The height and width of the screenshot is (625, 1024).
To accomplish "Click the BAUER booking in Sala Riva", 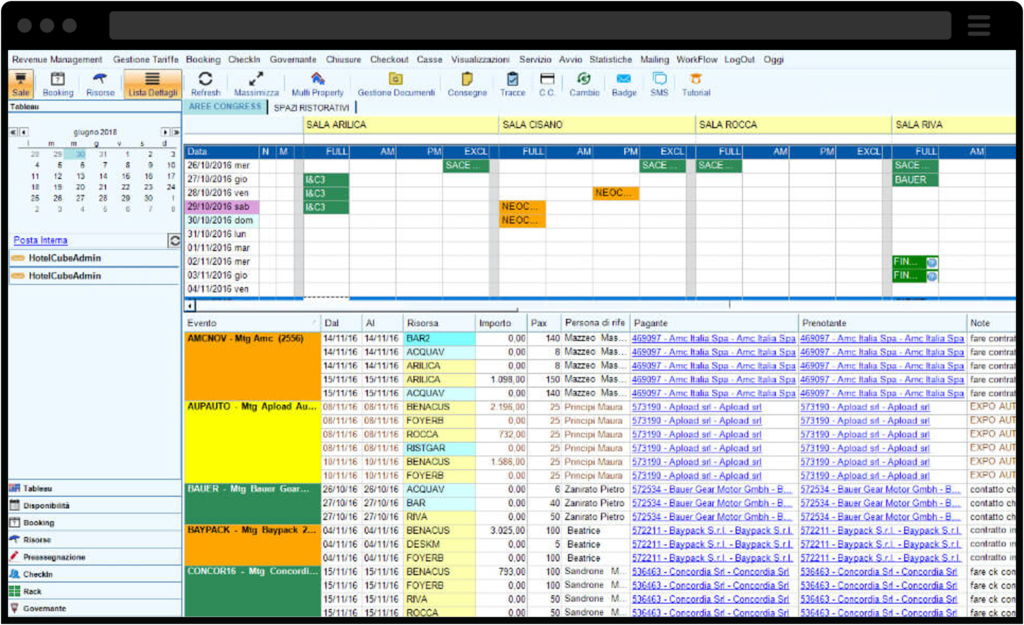I will (x=915, y=180).
